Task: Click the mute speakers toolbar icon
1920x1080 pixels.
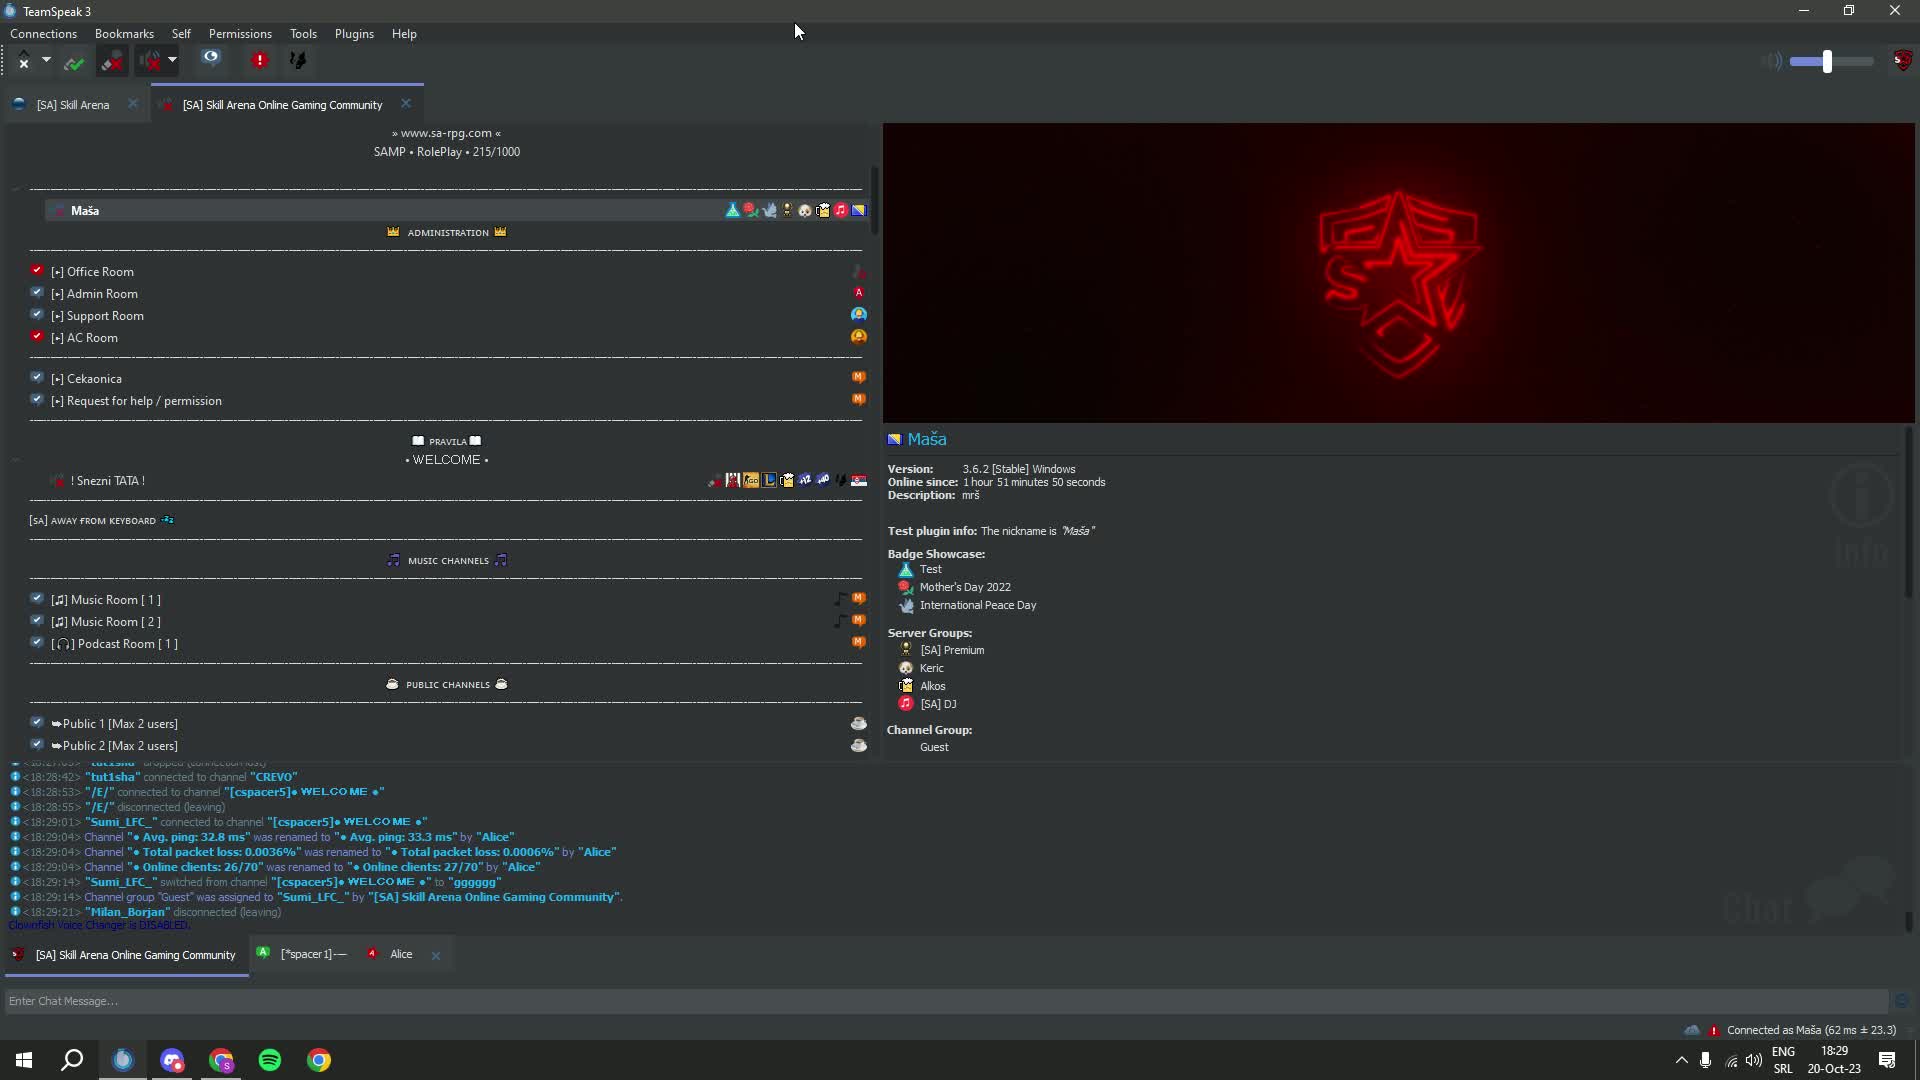Action: click(x=150, y=61)
